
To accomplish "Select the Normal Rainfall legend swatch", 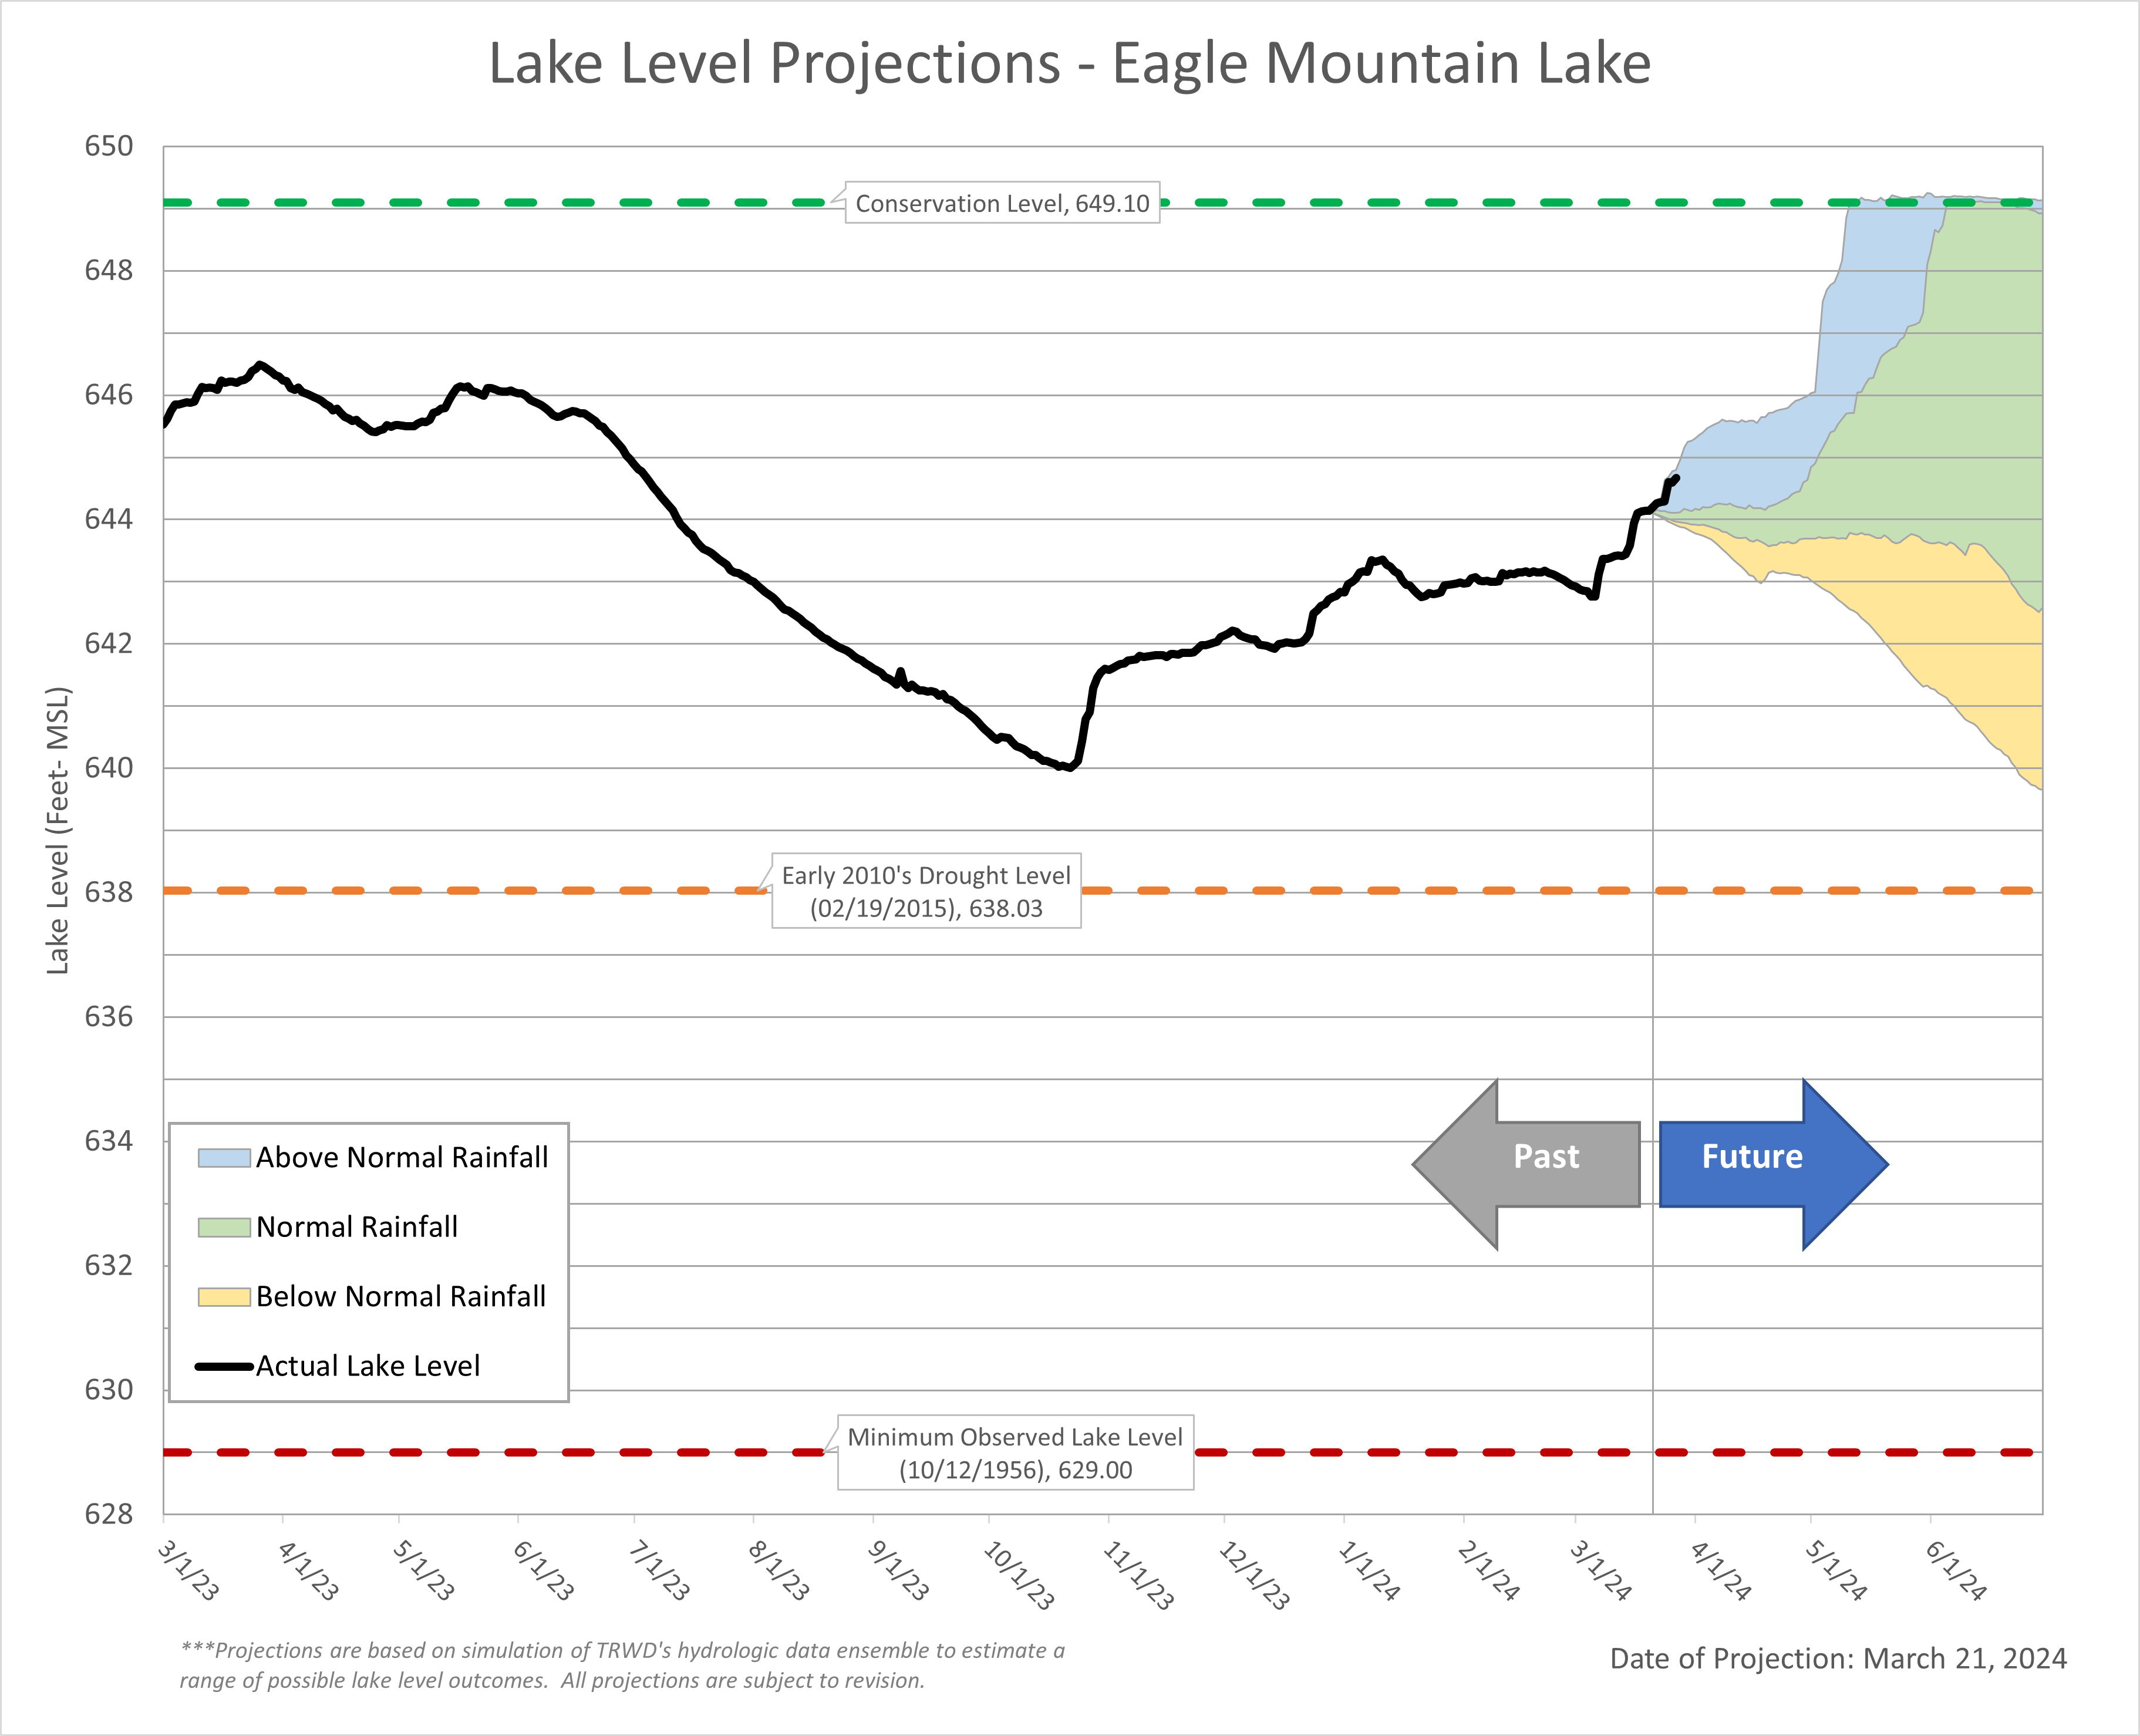I will 224,1227.
